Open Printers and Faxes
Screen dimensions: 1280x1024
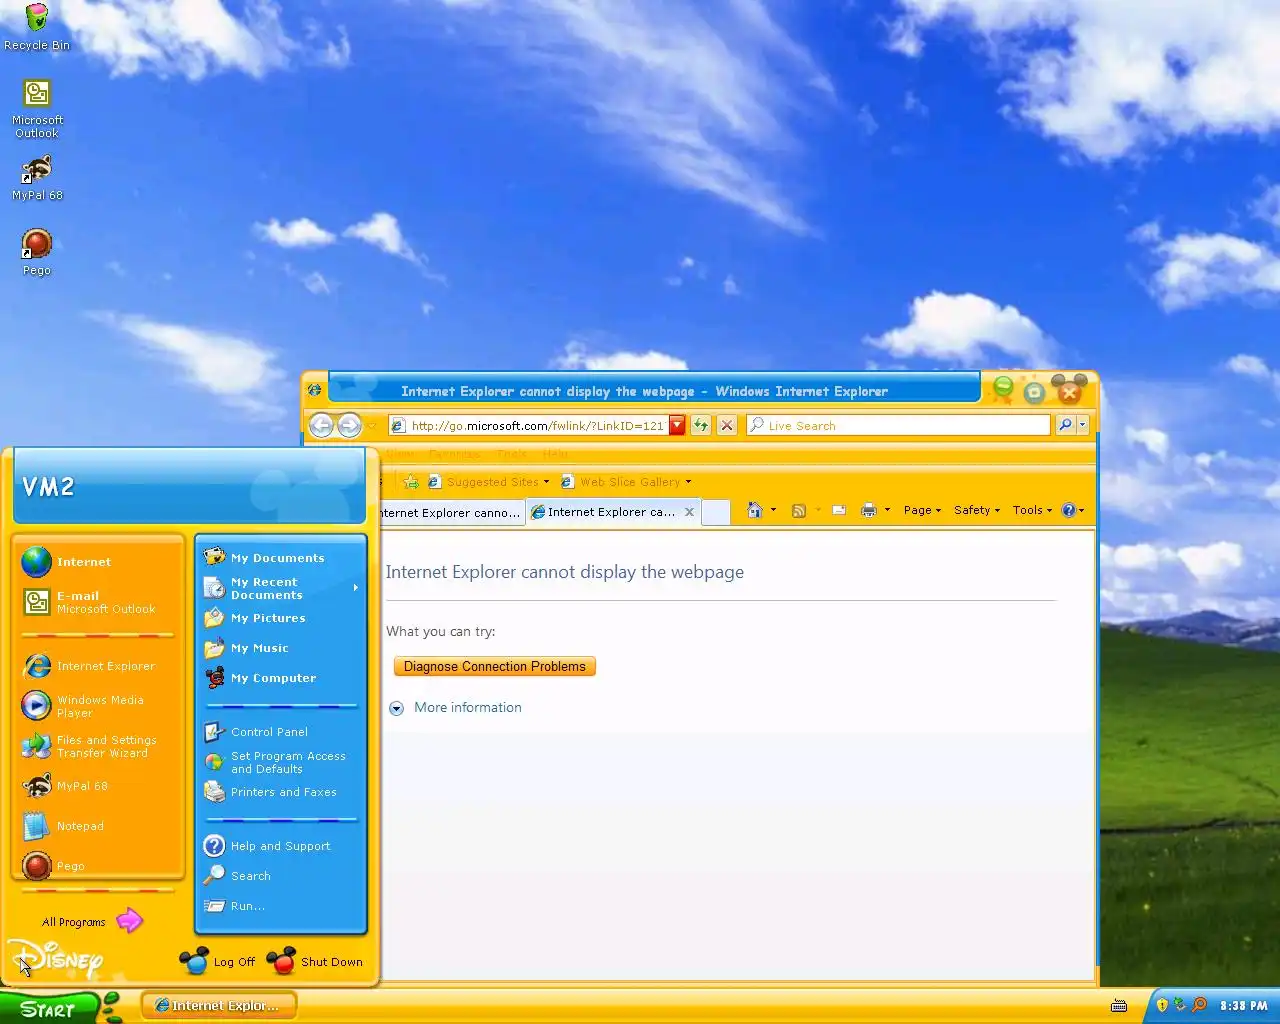281,792
